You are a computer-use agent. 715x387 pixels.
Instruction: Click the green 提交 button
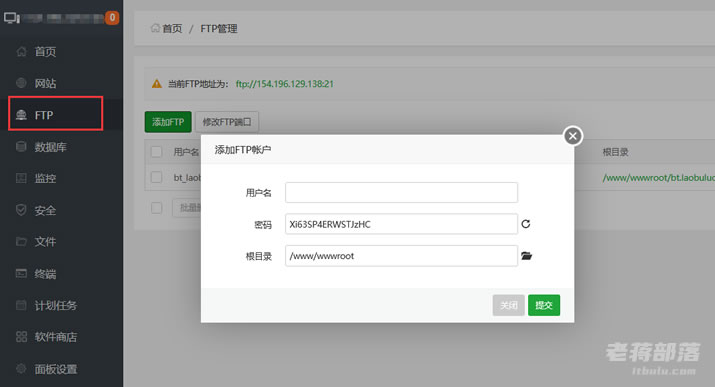point(544,305)
